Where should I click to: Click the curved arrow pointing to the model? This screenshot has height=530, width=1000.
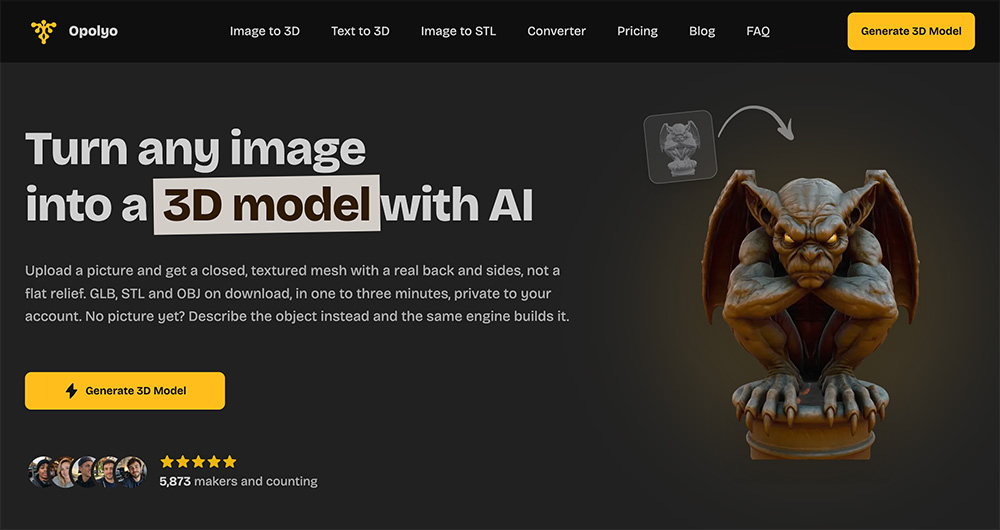[756, 122]
